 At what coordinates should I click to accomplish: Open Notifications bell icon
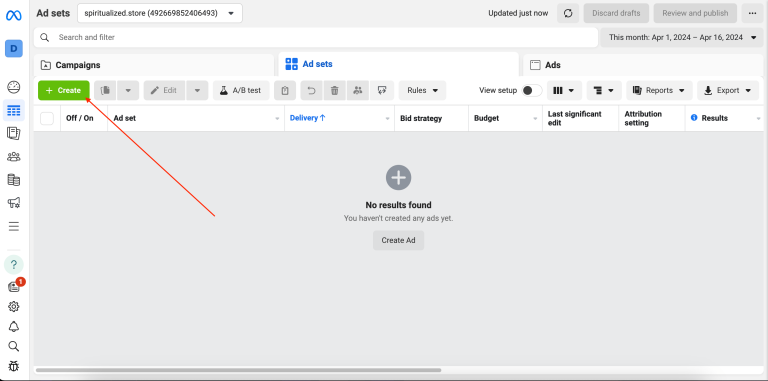coord(14,327)
